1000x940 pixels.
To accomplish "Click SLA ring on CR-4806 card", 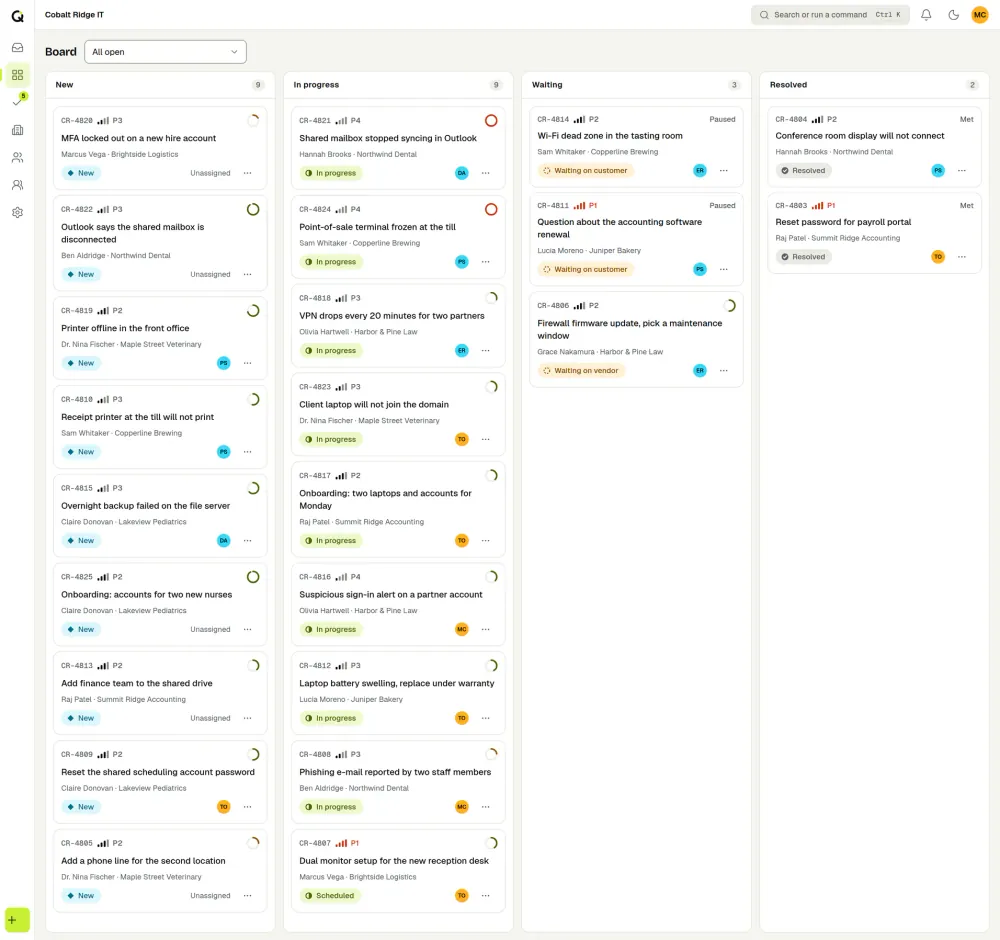I will pos(729,305).
